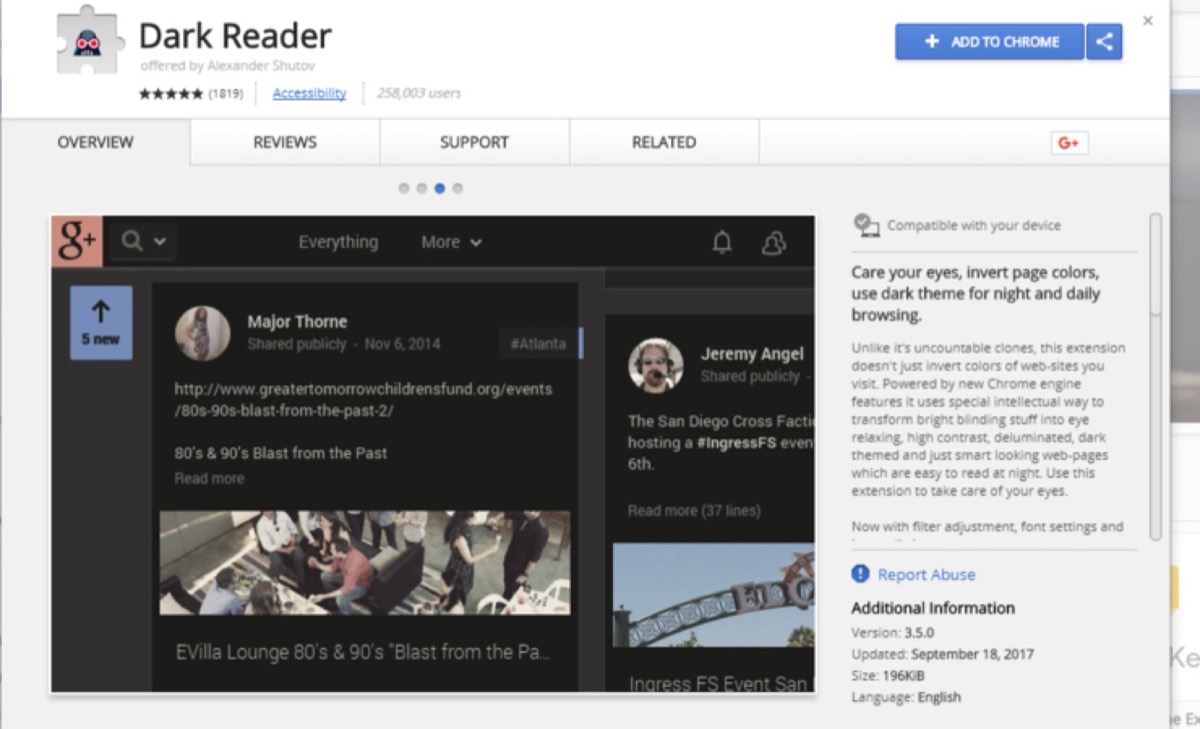Screen dimensions: 1200x729
Task: Click the arch photo in Jeremy Angel's post
Action: tap(713, 595)
